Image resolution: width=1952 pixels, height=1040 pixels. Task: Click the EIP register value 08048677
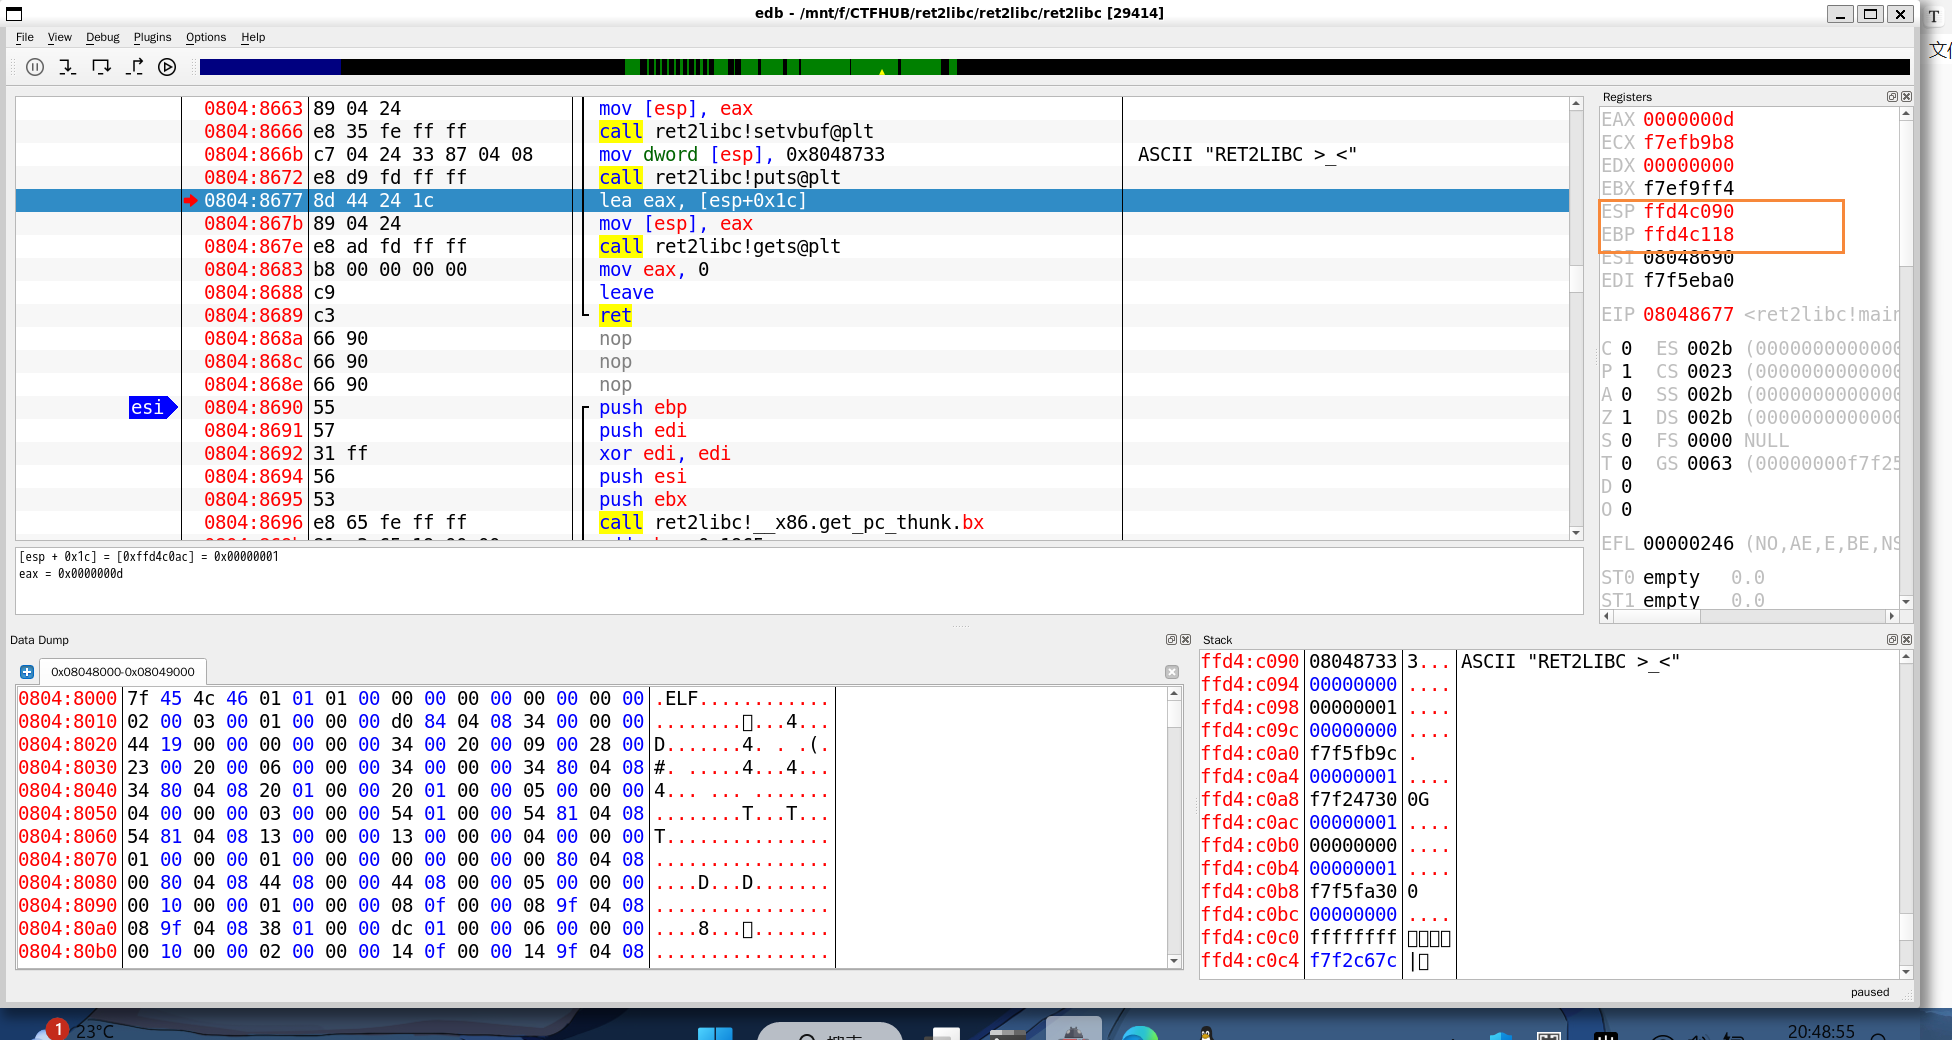(1688, 314)
